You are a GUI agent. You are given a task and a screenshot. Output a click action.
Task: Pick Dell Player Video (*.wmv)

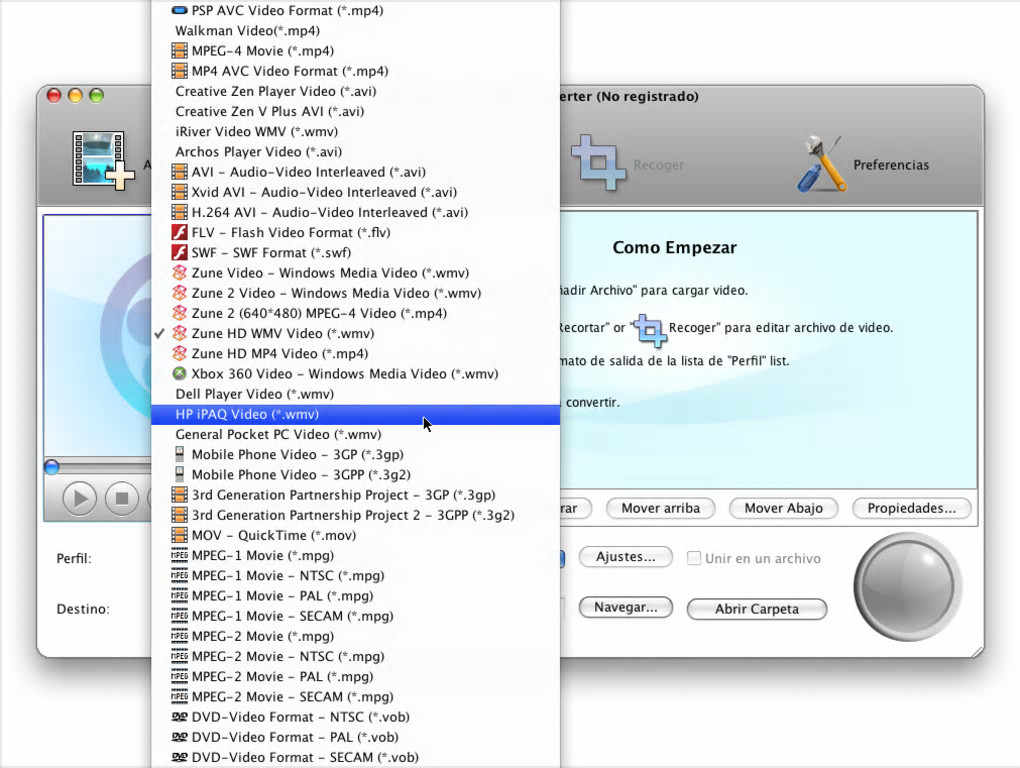pos(355,393)
